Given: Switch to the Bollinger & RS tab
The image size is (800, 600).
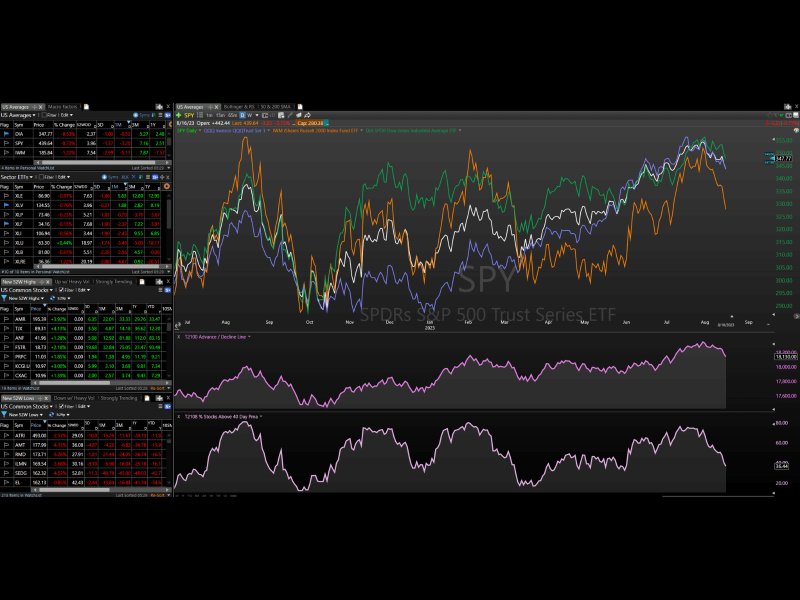Looking at the screenshot, I should pos(239,107).
